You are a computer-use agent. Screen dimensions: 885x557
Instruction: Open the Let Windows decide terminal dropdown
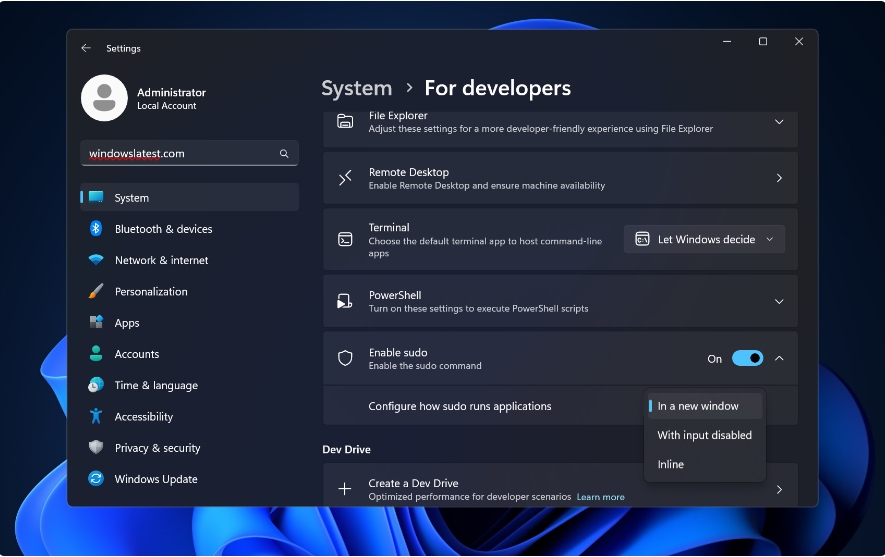(704, 239)
